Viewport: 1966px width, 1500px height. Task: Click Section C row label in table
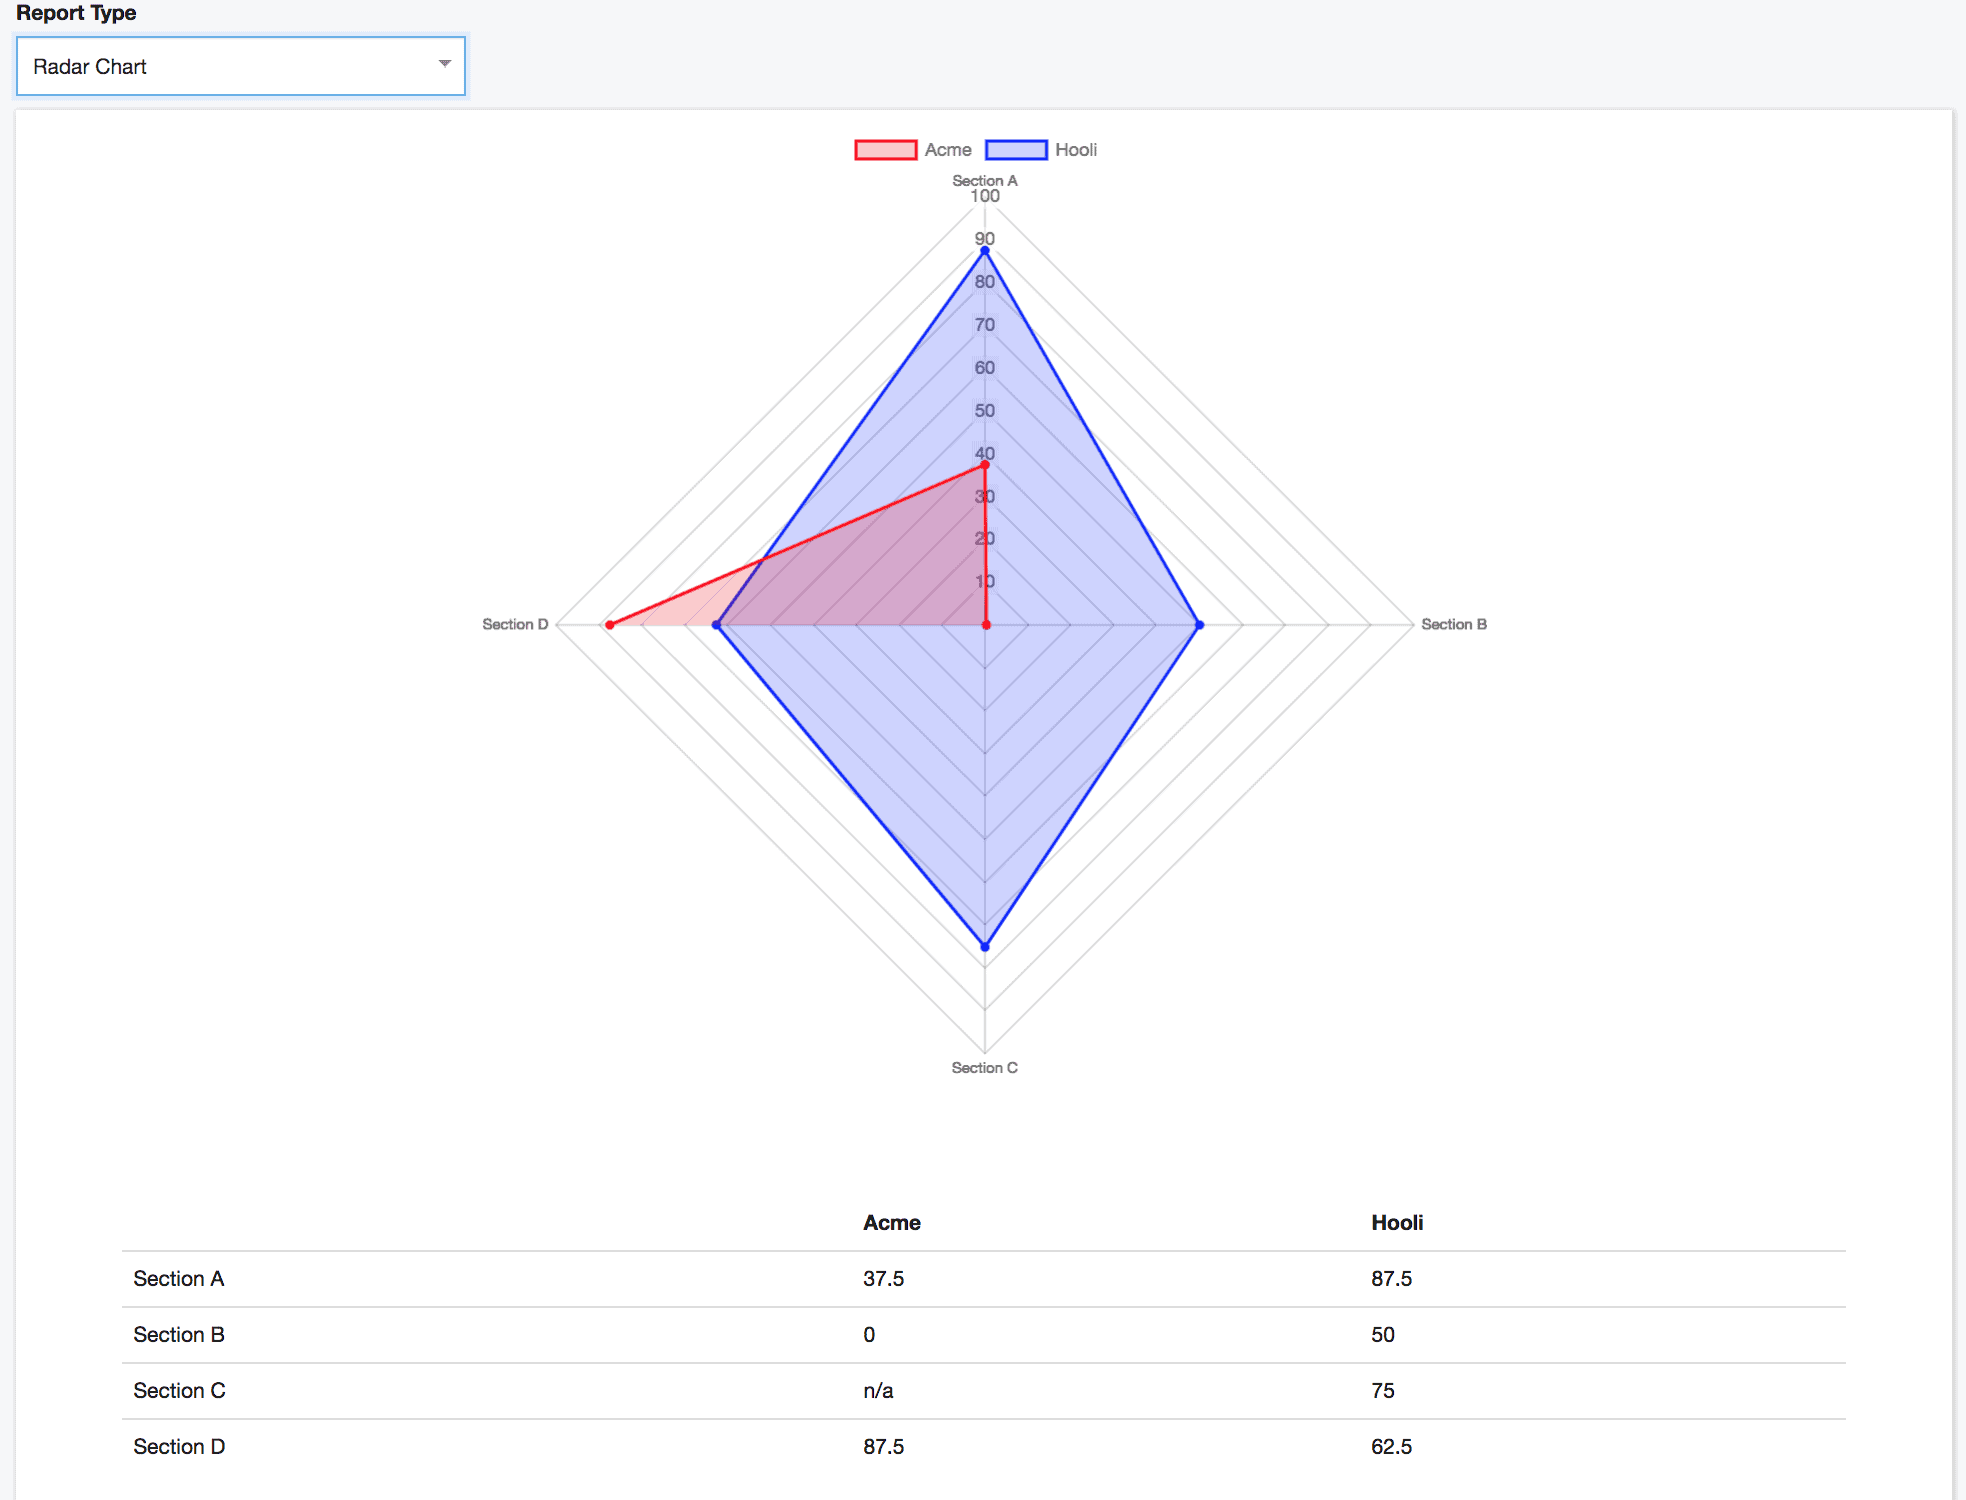180,1391
